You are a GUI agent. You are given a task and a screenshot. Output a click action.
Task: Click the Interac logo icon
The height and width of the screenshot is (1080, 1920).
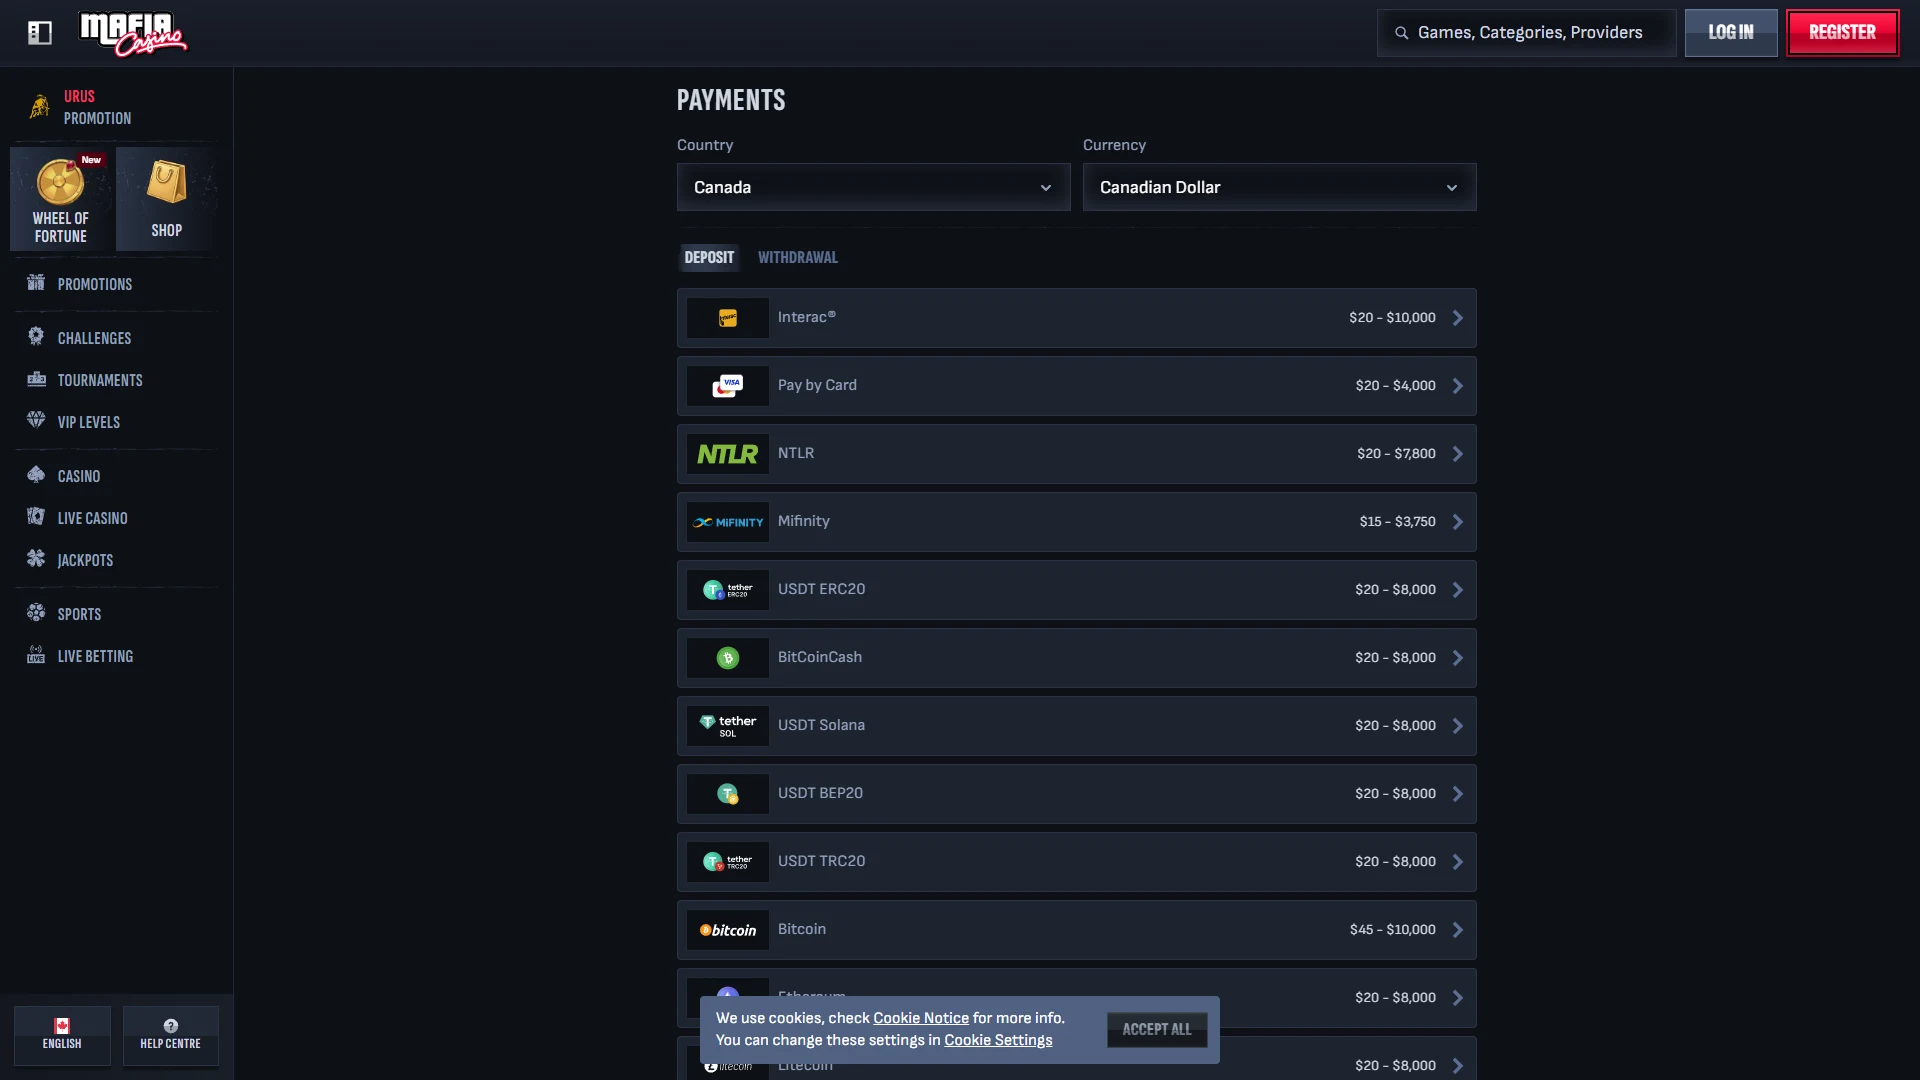[728, 318]
